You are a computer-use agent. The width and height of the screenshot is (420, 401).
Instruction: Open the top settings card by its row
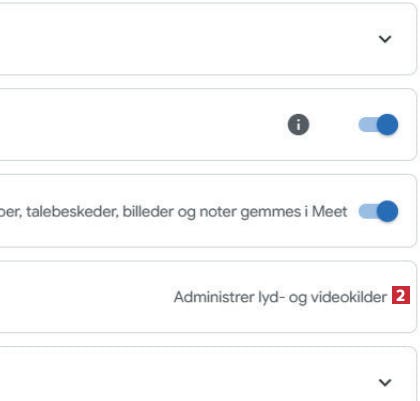click(x=208, y=39)
